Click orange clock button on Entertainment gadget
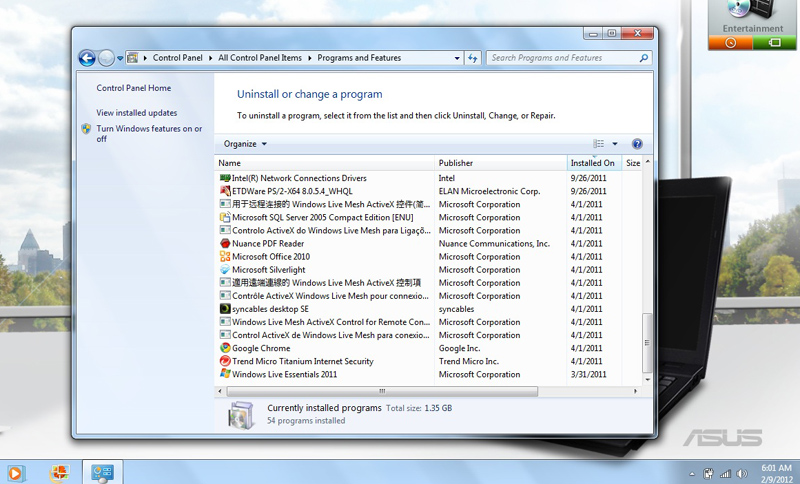 pyautogui.click(x=730, y=43)
